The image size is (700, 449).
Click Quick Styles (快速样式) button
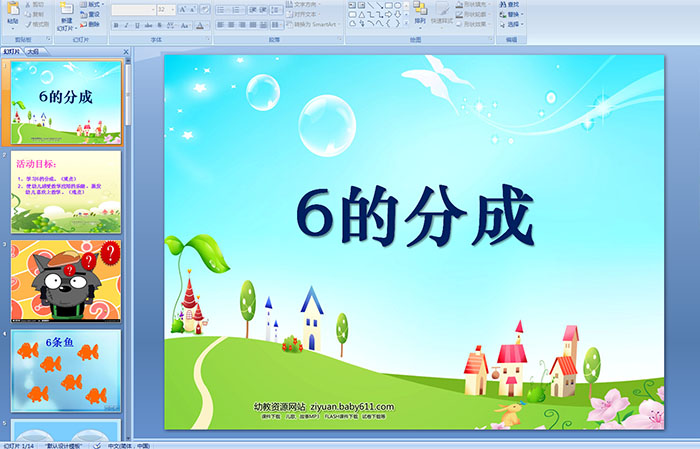coord(442,14)
